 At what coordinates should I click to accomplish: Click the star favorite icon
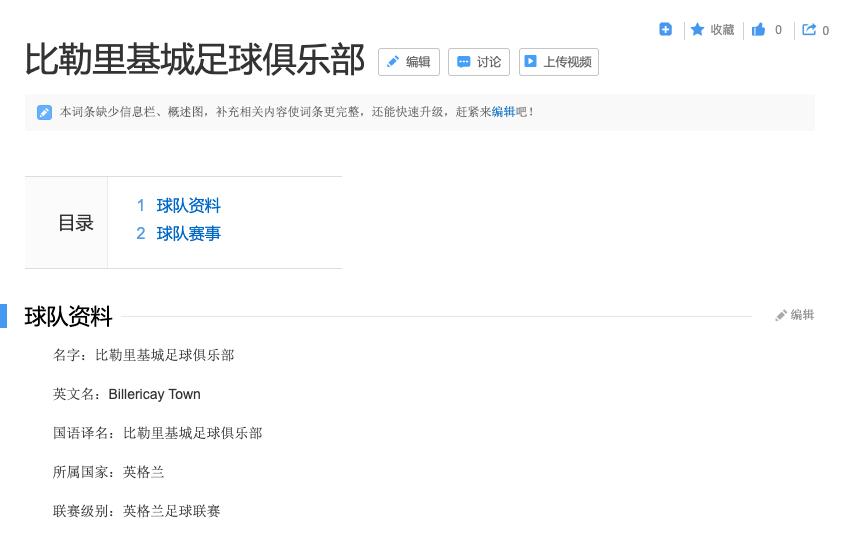tap(697, 29)
